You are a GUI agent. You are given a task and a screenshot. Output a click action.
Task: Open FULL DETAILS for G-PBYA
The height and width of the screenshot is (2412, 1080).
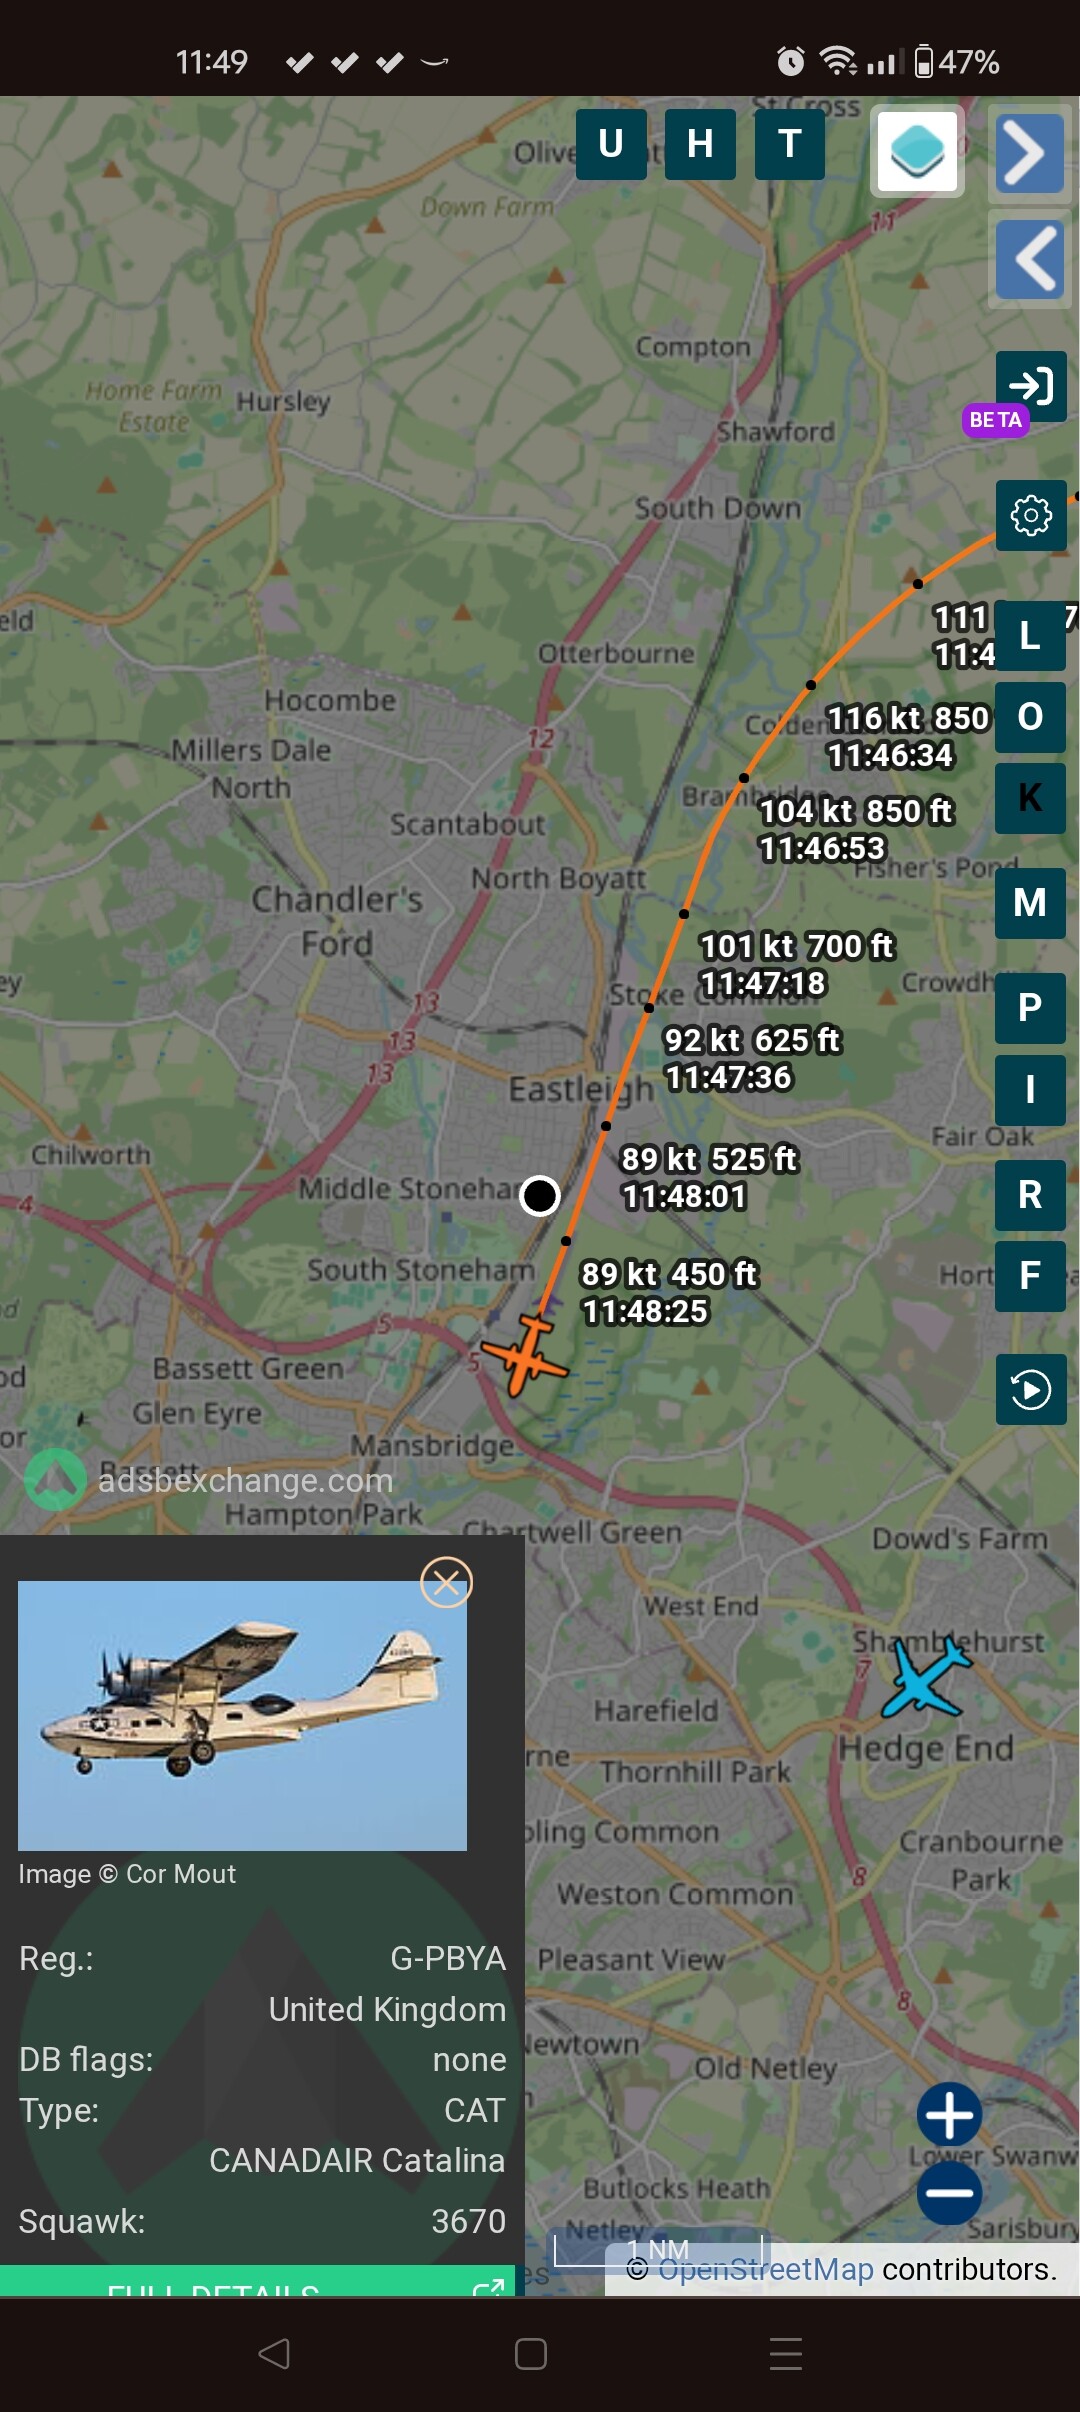(257, 2281)
